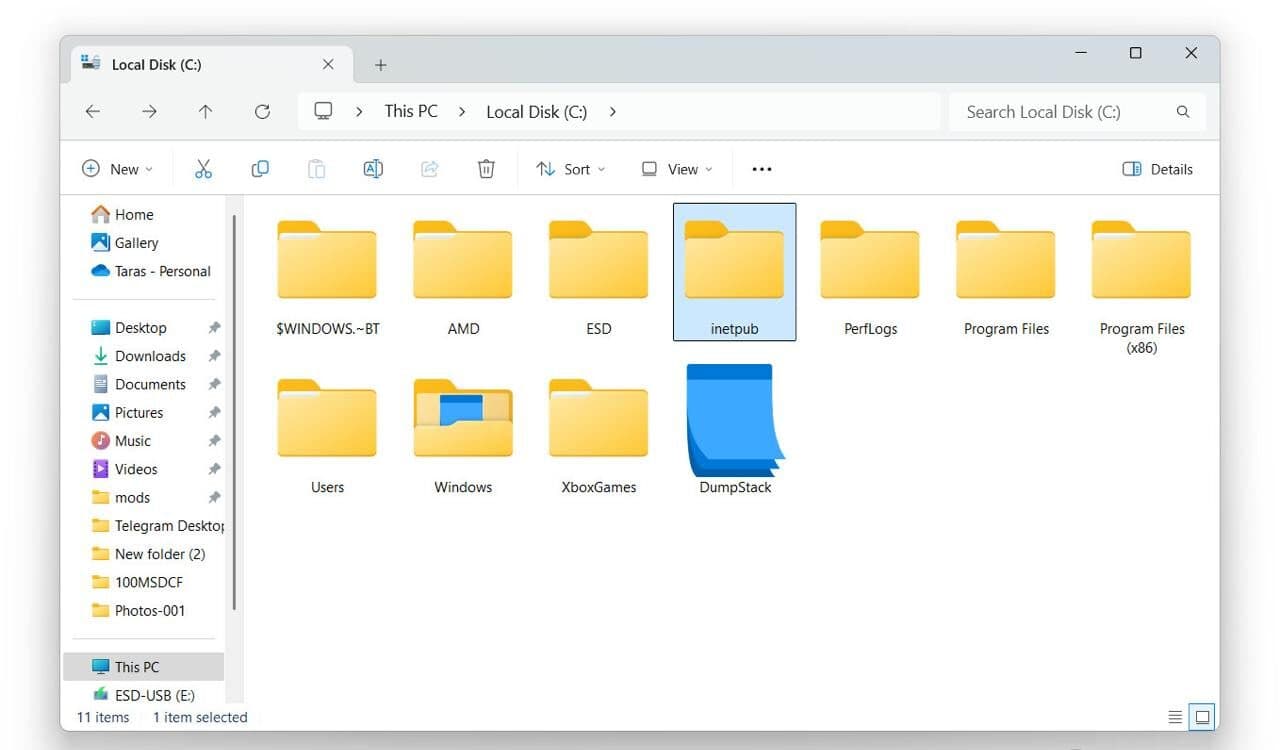Switch to details list view in status bar
The width and height of the screenshot is (1280, 750).
pos(1174,716)
